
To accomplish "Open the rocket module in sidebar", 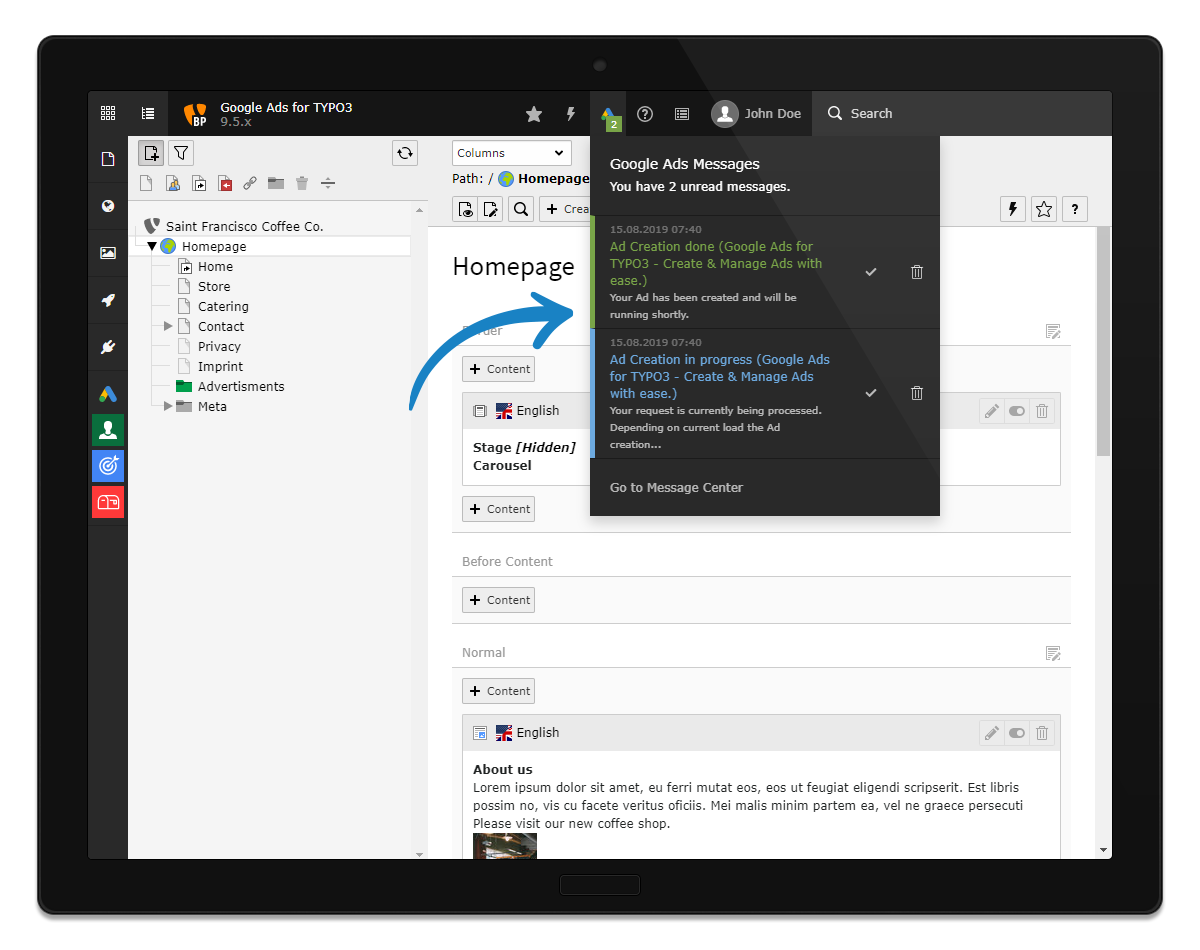I will pos(108,300).
